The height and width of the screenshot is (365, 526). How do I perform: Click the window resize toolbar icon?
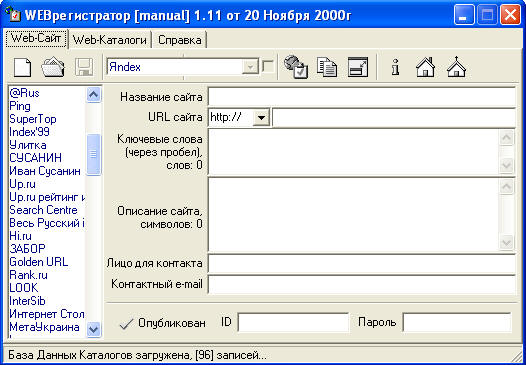pos(358,67)
